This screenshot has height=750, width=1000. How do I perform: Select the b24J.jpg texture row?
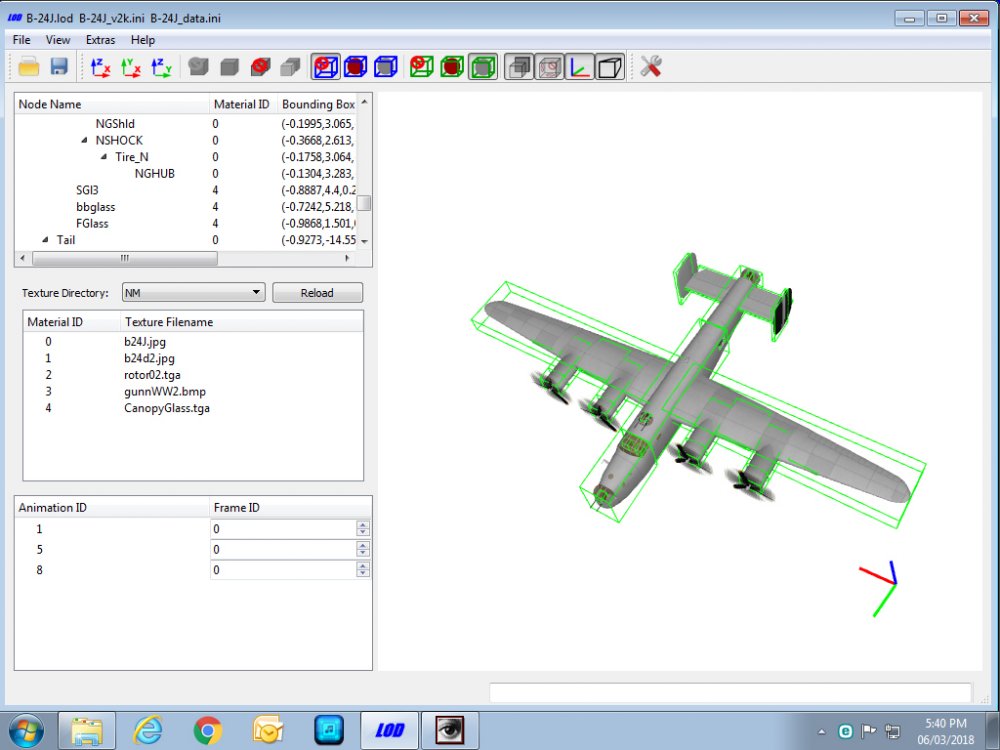coord(193,342)
